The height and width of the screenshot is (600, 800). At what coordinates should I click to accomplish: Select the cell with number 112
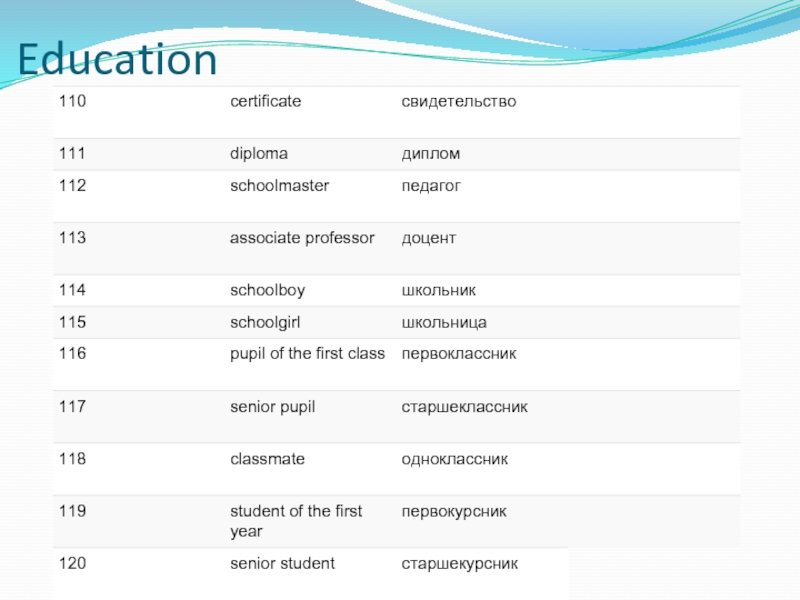tap(72, 185)
